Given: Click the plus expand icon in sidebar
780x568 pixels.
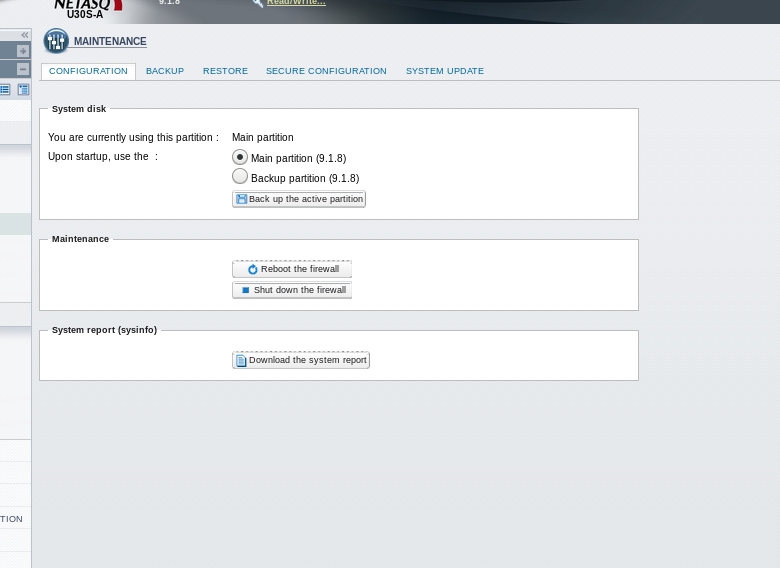Looking at the screenshot, I should (x=23, y=51).
